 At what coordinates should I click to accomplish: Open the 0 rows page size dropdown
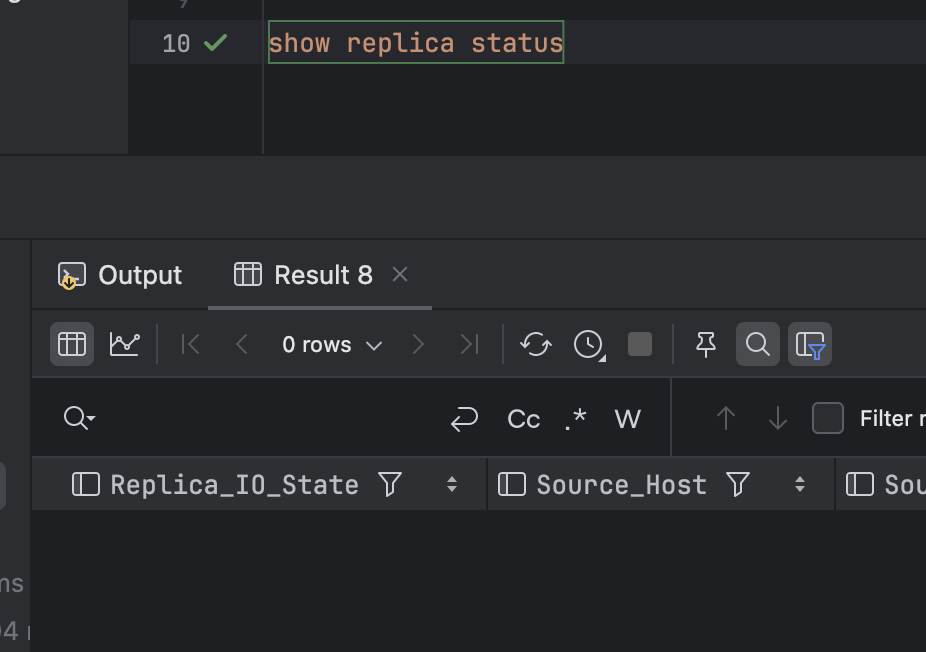[x=332, y=345]
